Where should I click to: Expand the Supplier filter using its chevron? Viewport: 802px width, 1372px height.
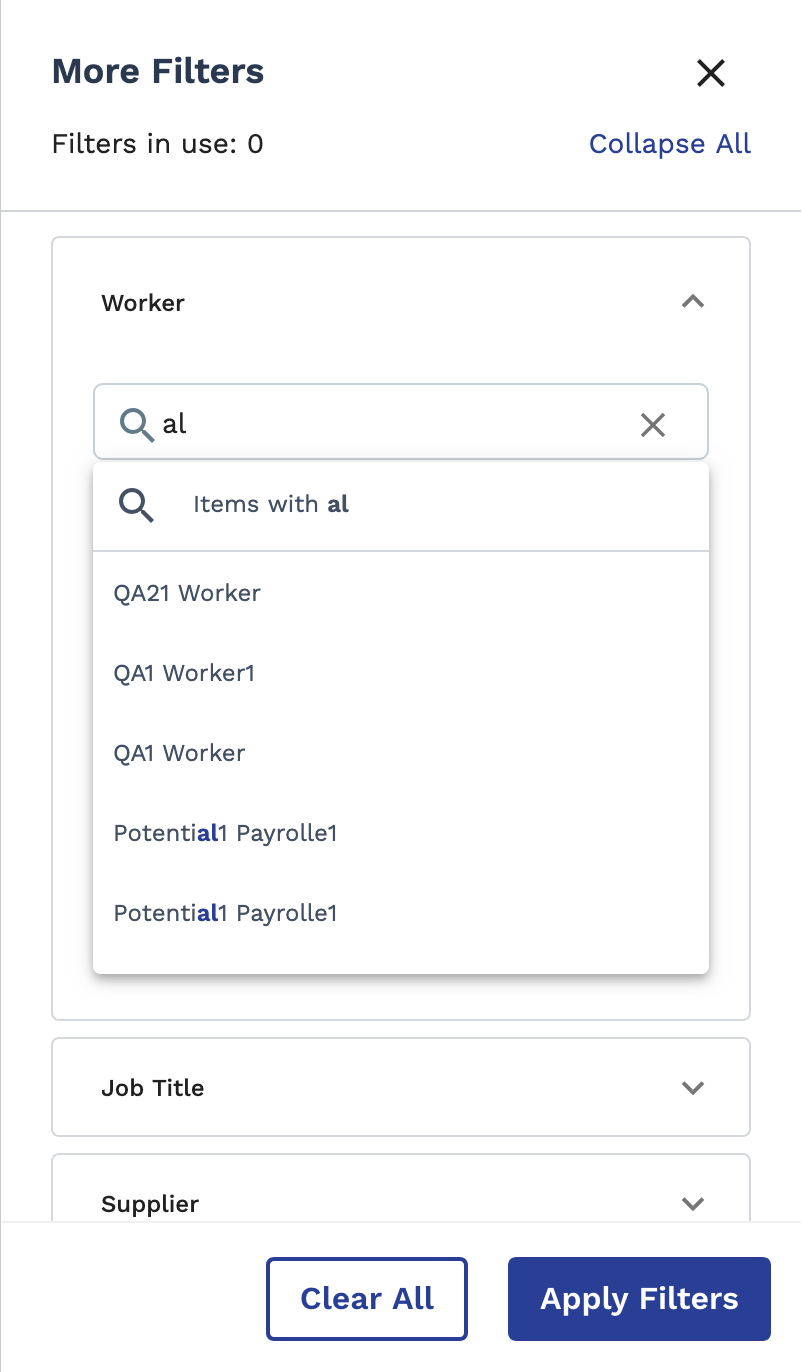tap(693, 1204)
